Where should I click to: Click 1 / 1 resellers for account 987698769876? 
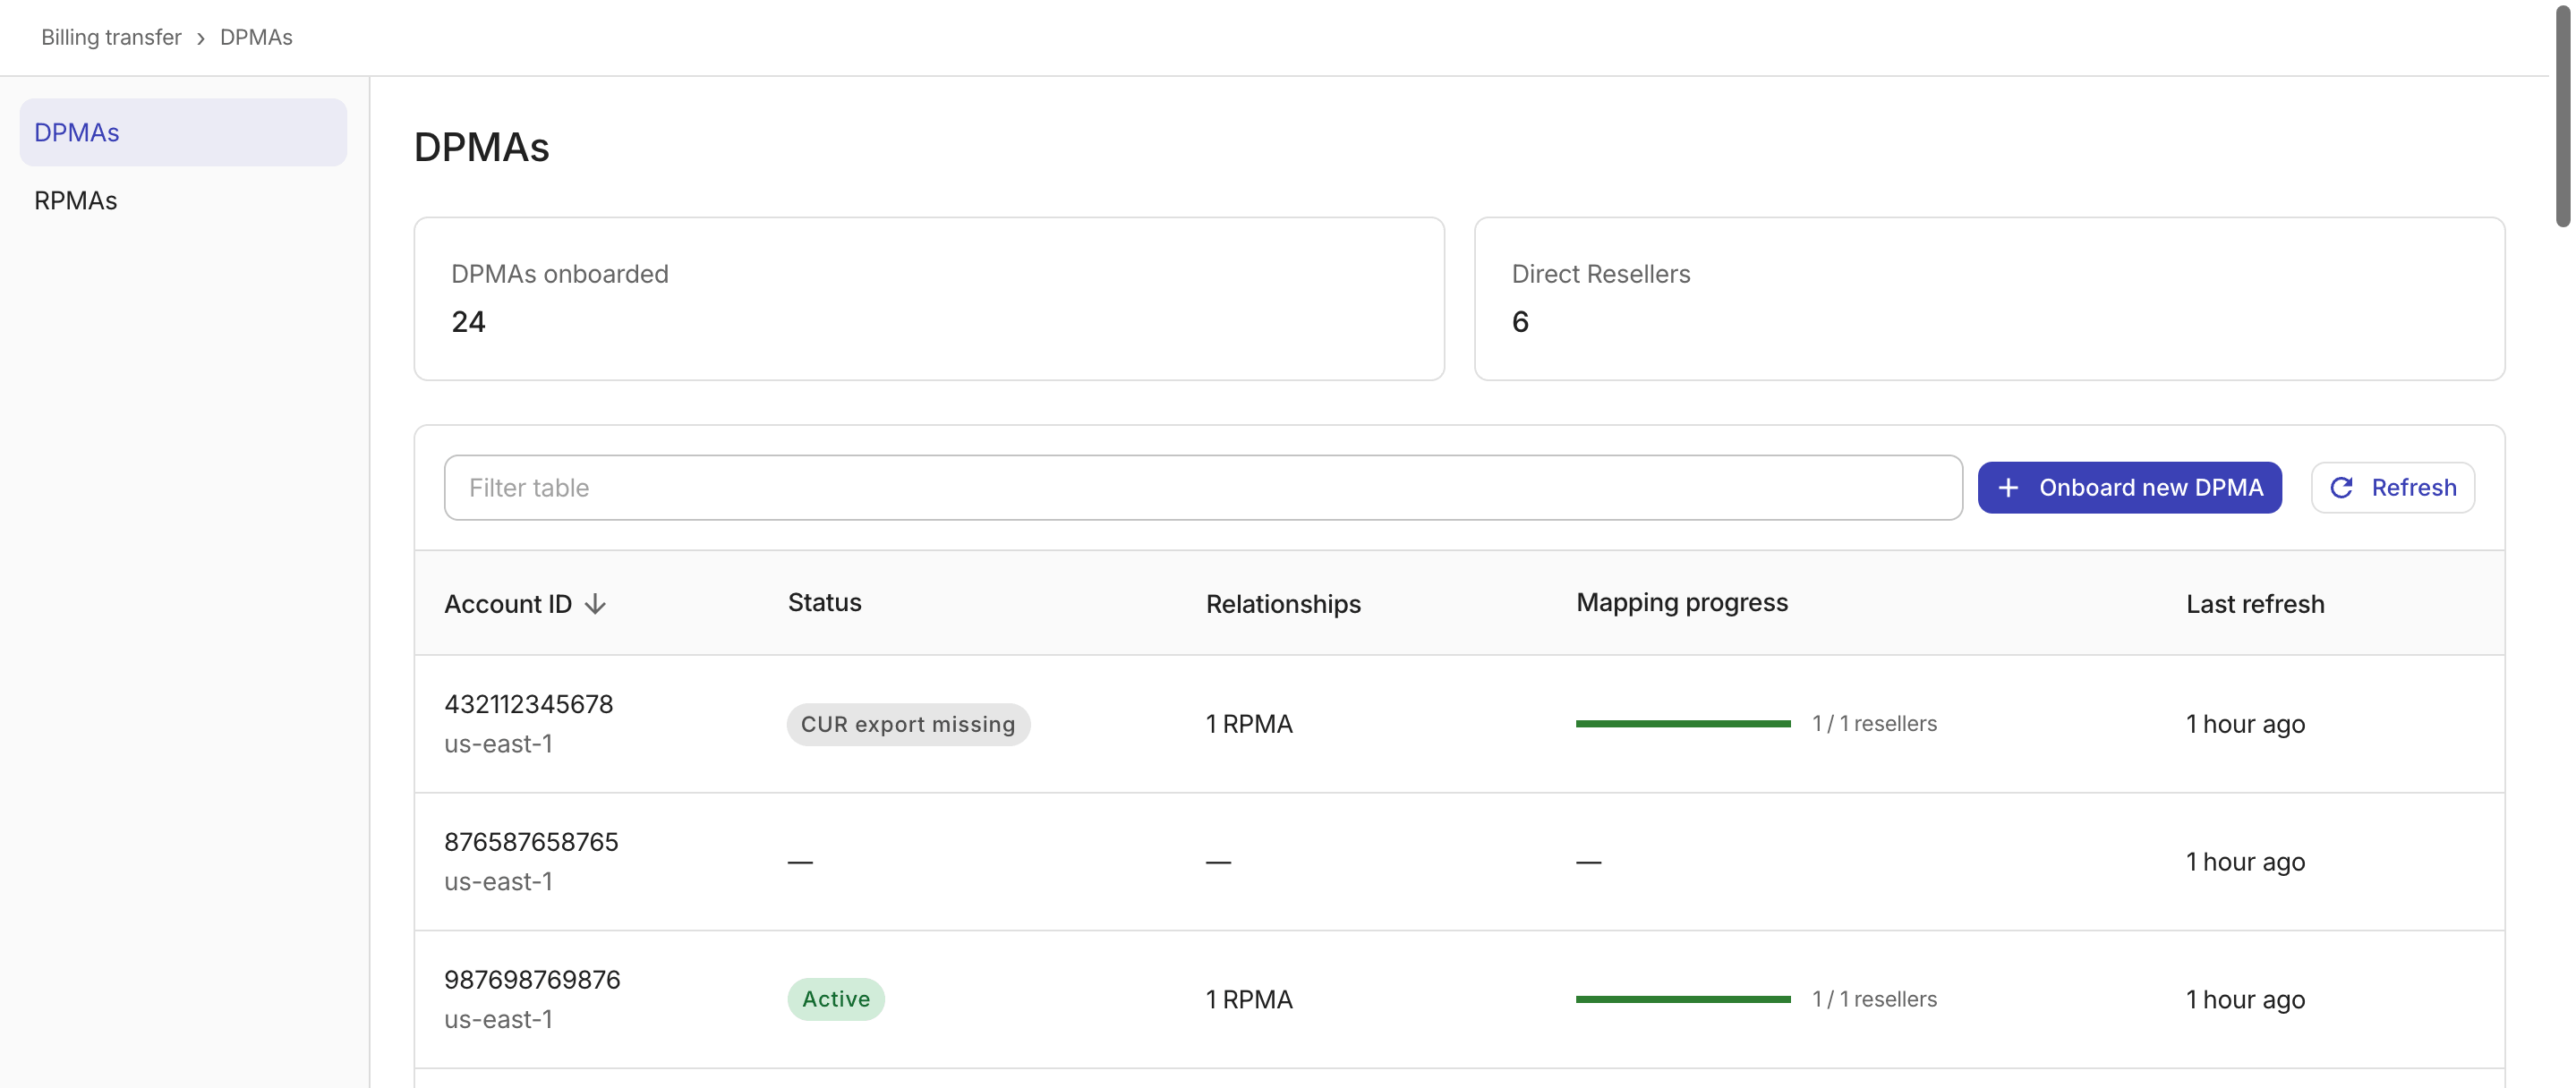1874,999
